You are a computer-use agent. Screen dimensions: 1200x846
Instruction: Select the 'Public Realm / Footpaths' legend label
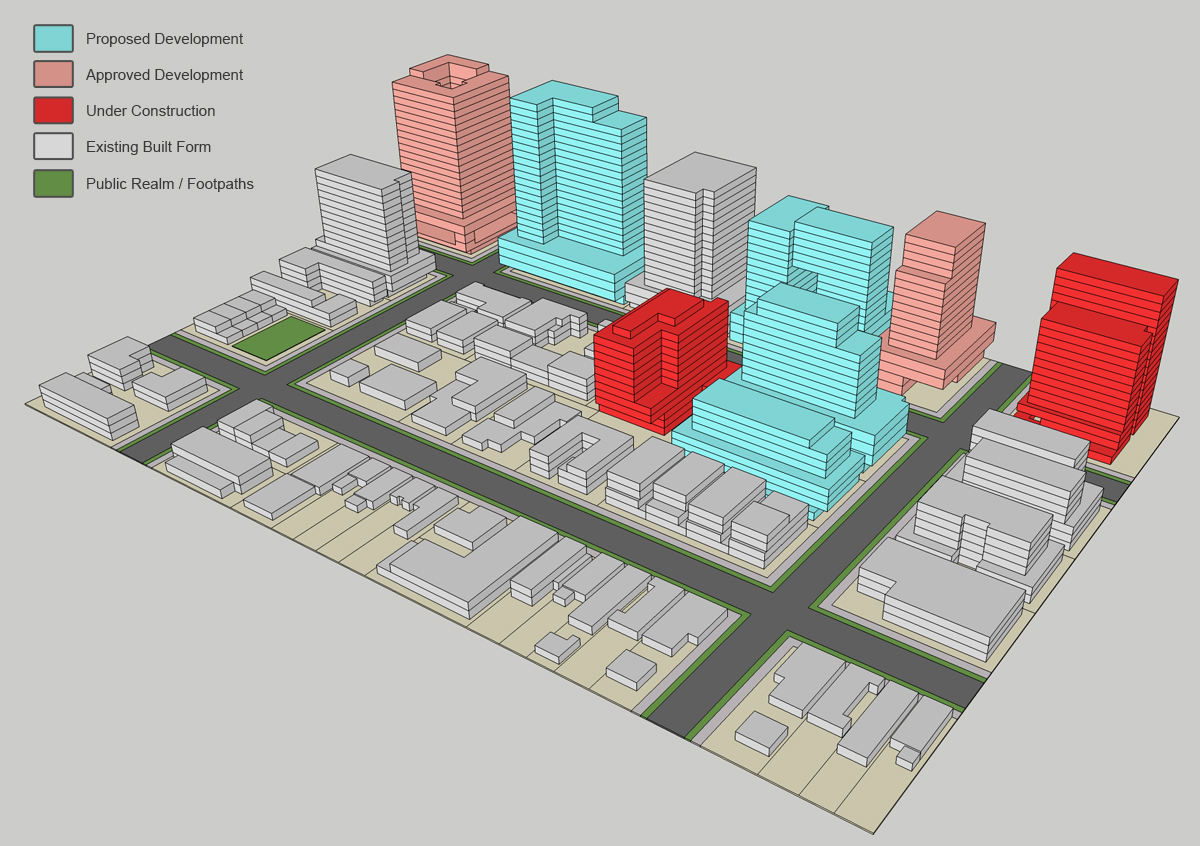170,184
